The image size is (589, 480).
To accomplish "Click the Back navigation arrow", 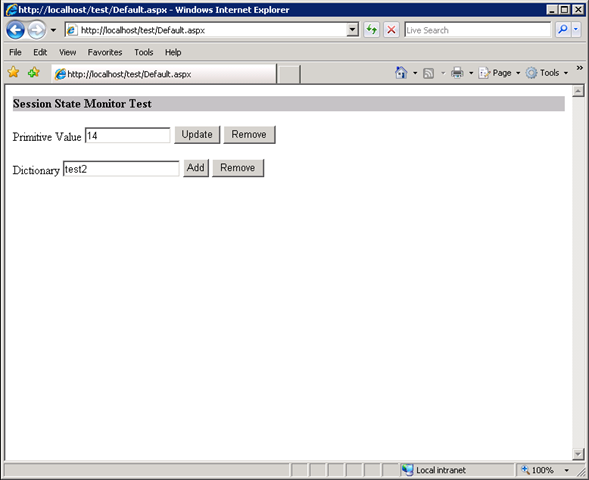I will pyautogui.click(x=15, y=30).
